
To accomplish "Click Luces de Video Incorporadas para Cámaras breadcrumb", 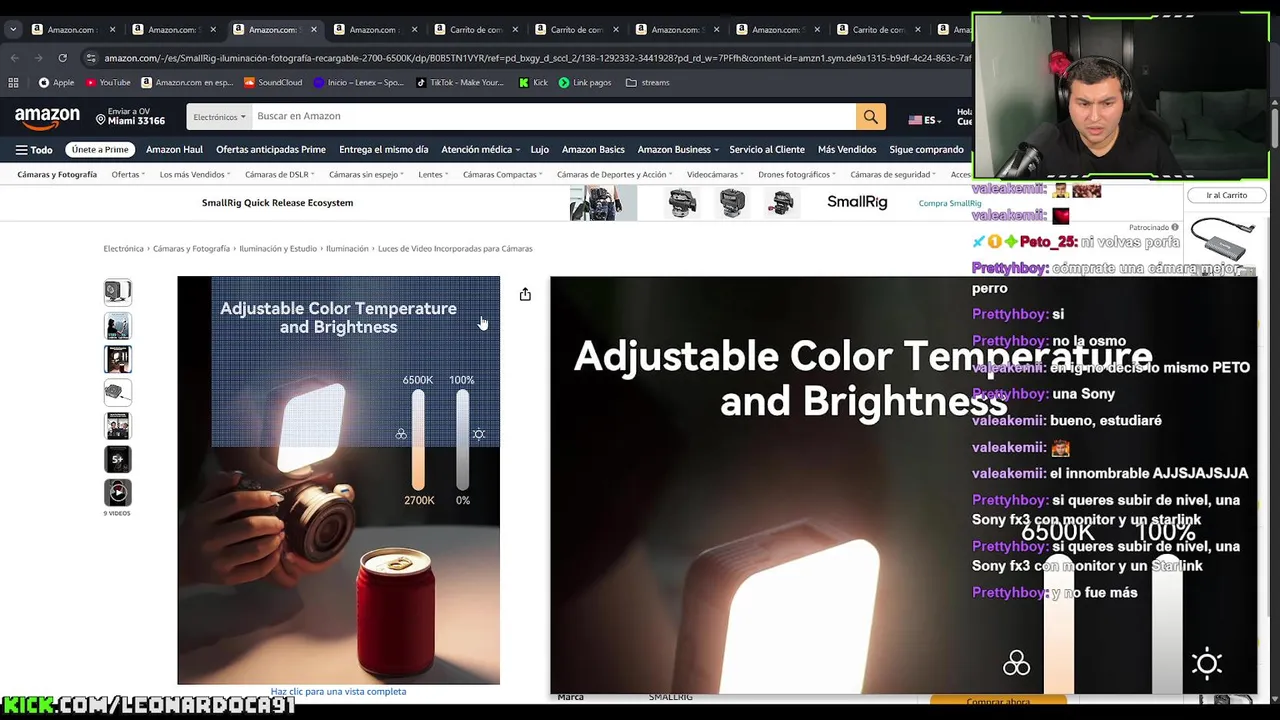I will point(455,248).
